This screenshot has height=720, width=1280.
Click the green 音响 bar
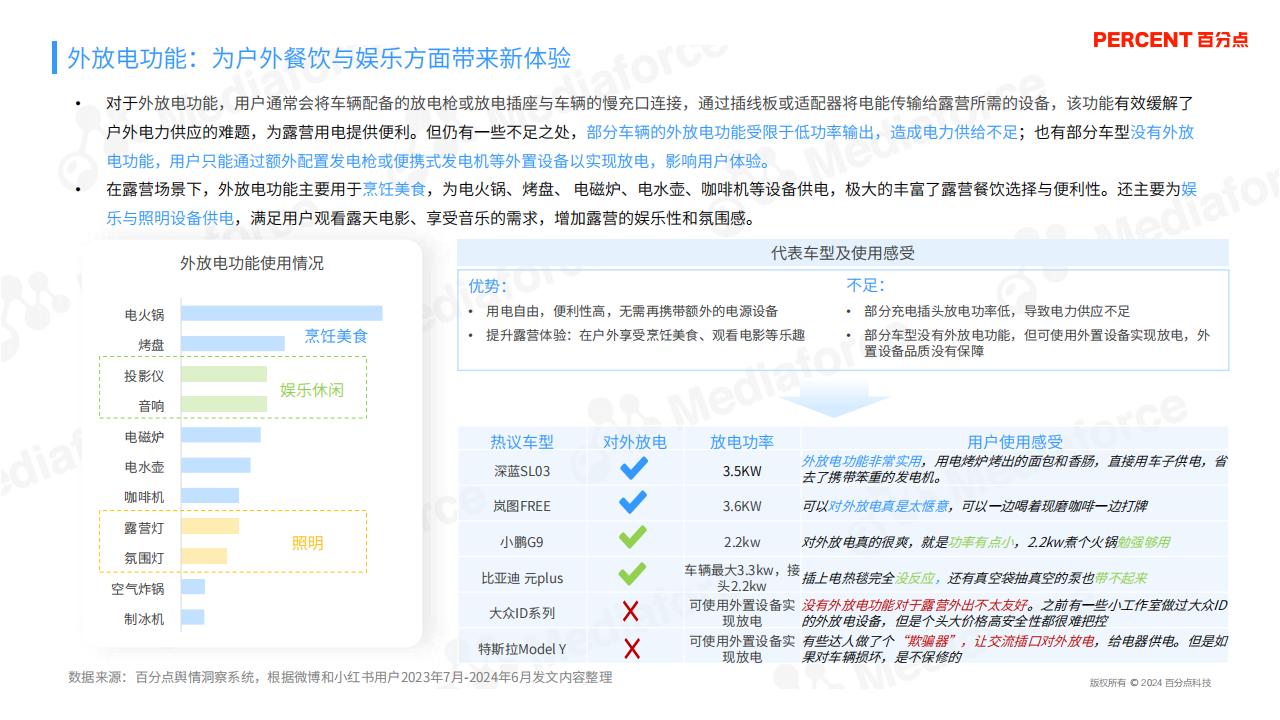tap(223, 404)
